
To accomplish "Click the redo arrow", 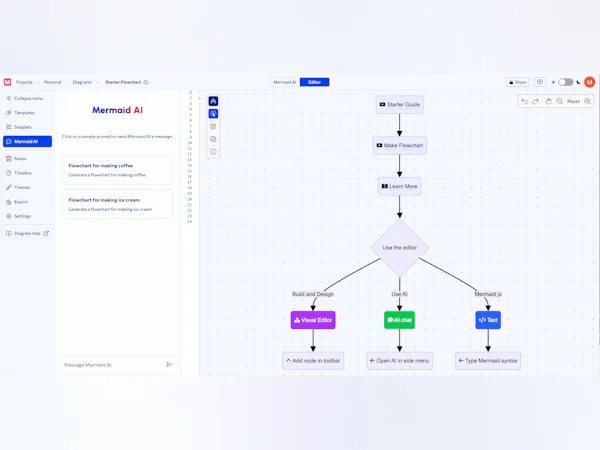I will (x=536, y=101).
